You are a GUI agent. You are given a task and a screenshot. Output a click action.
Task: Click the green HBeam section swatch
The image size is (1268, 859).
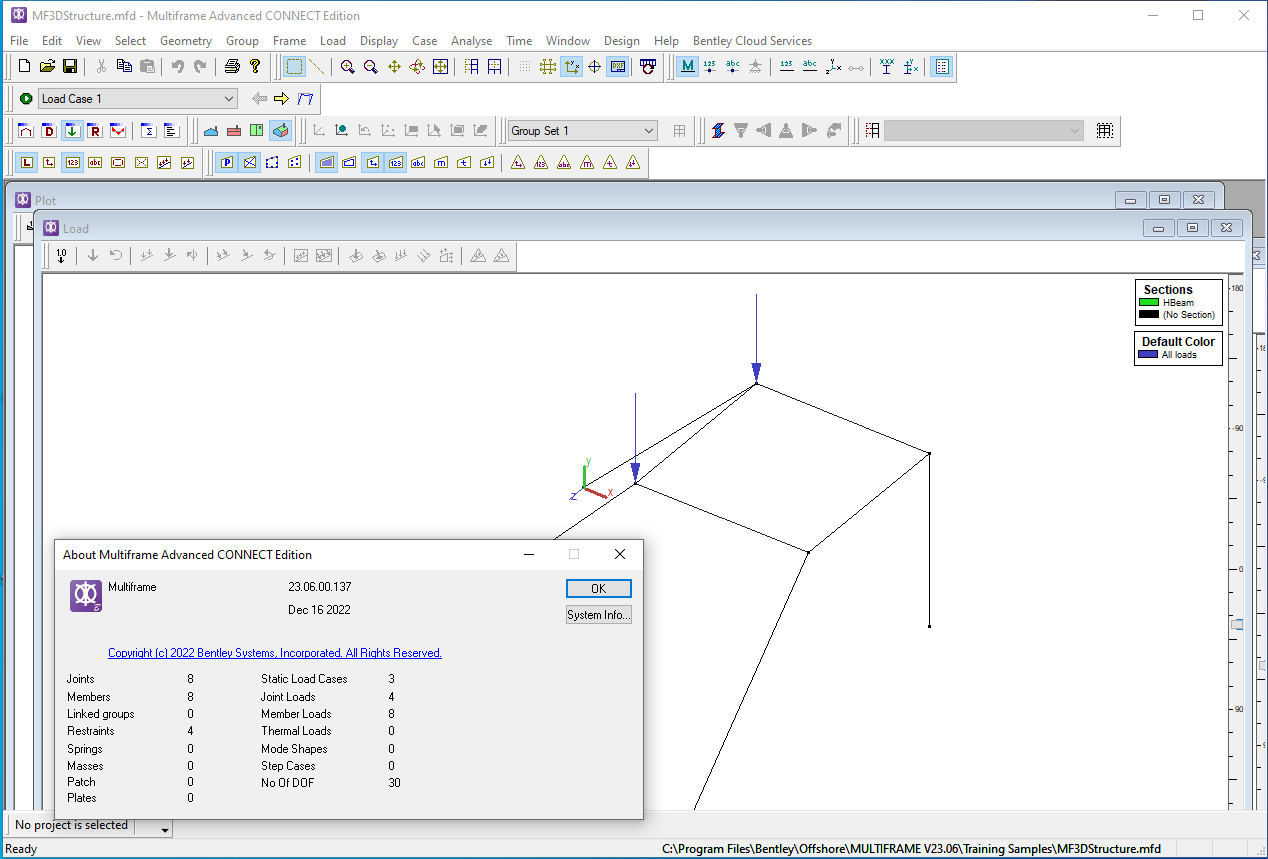[x=1149, y=302]
